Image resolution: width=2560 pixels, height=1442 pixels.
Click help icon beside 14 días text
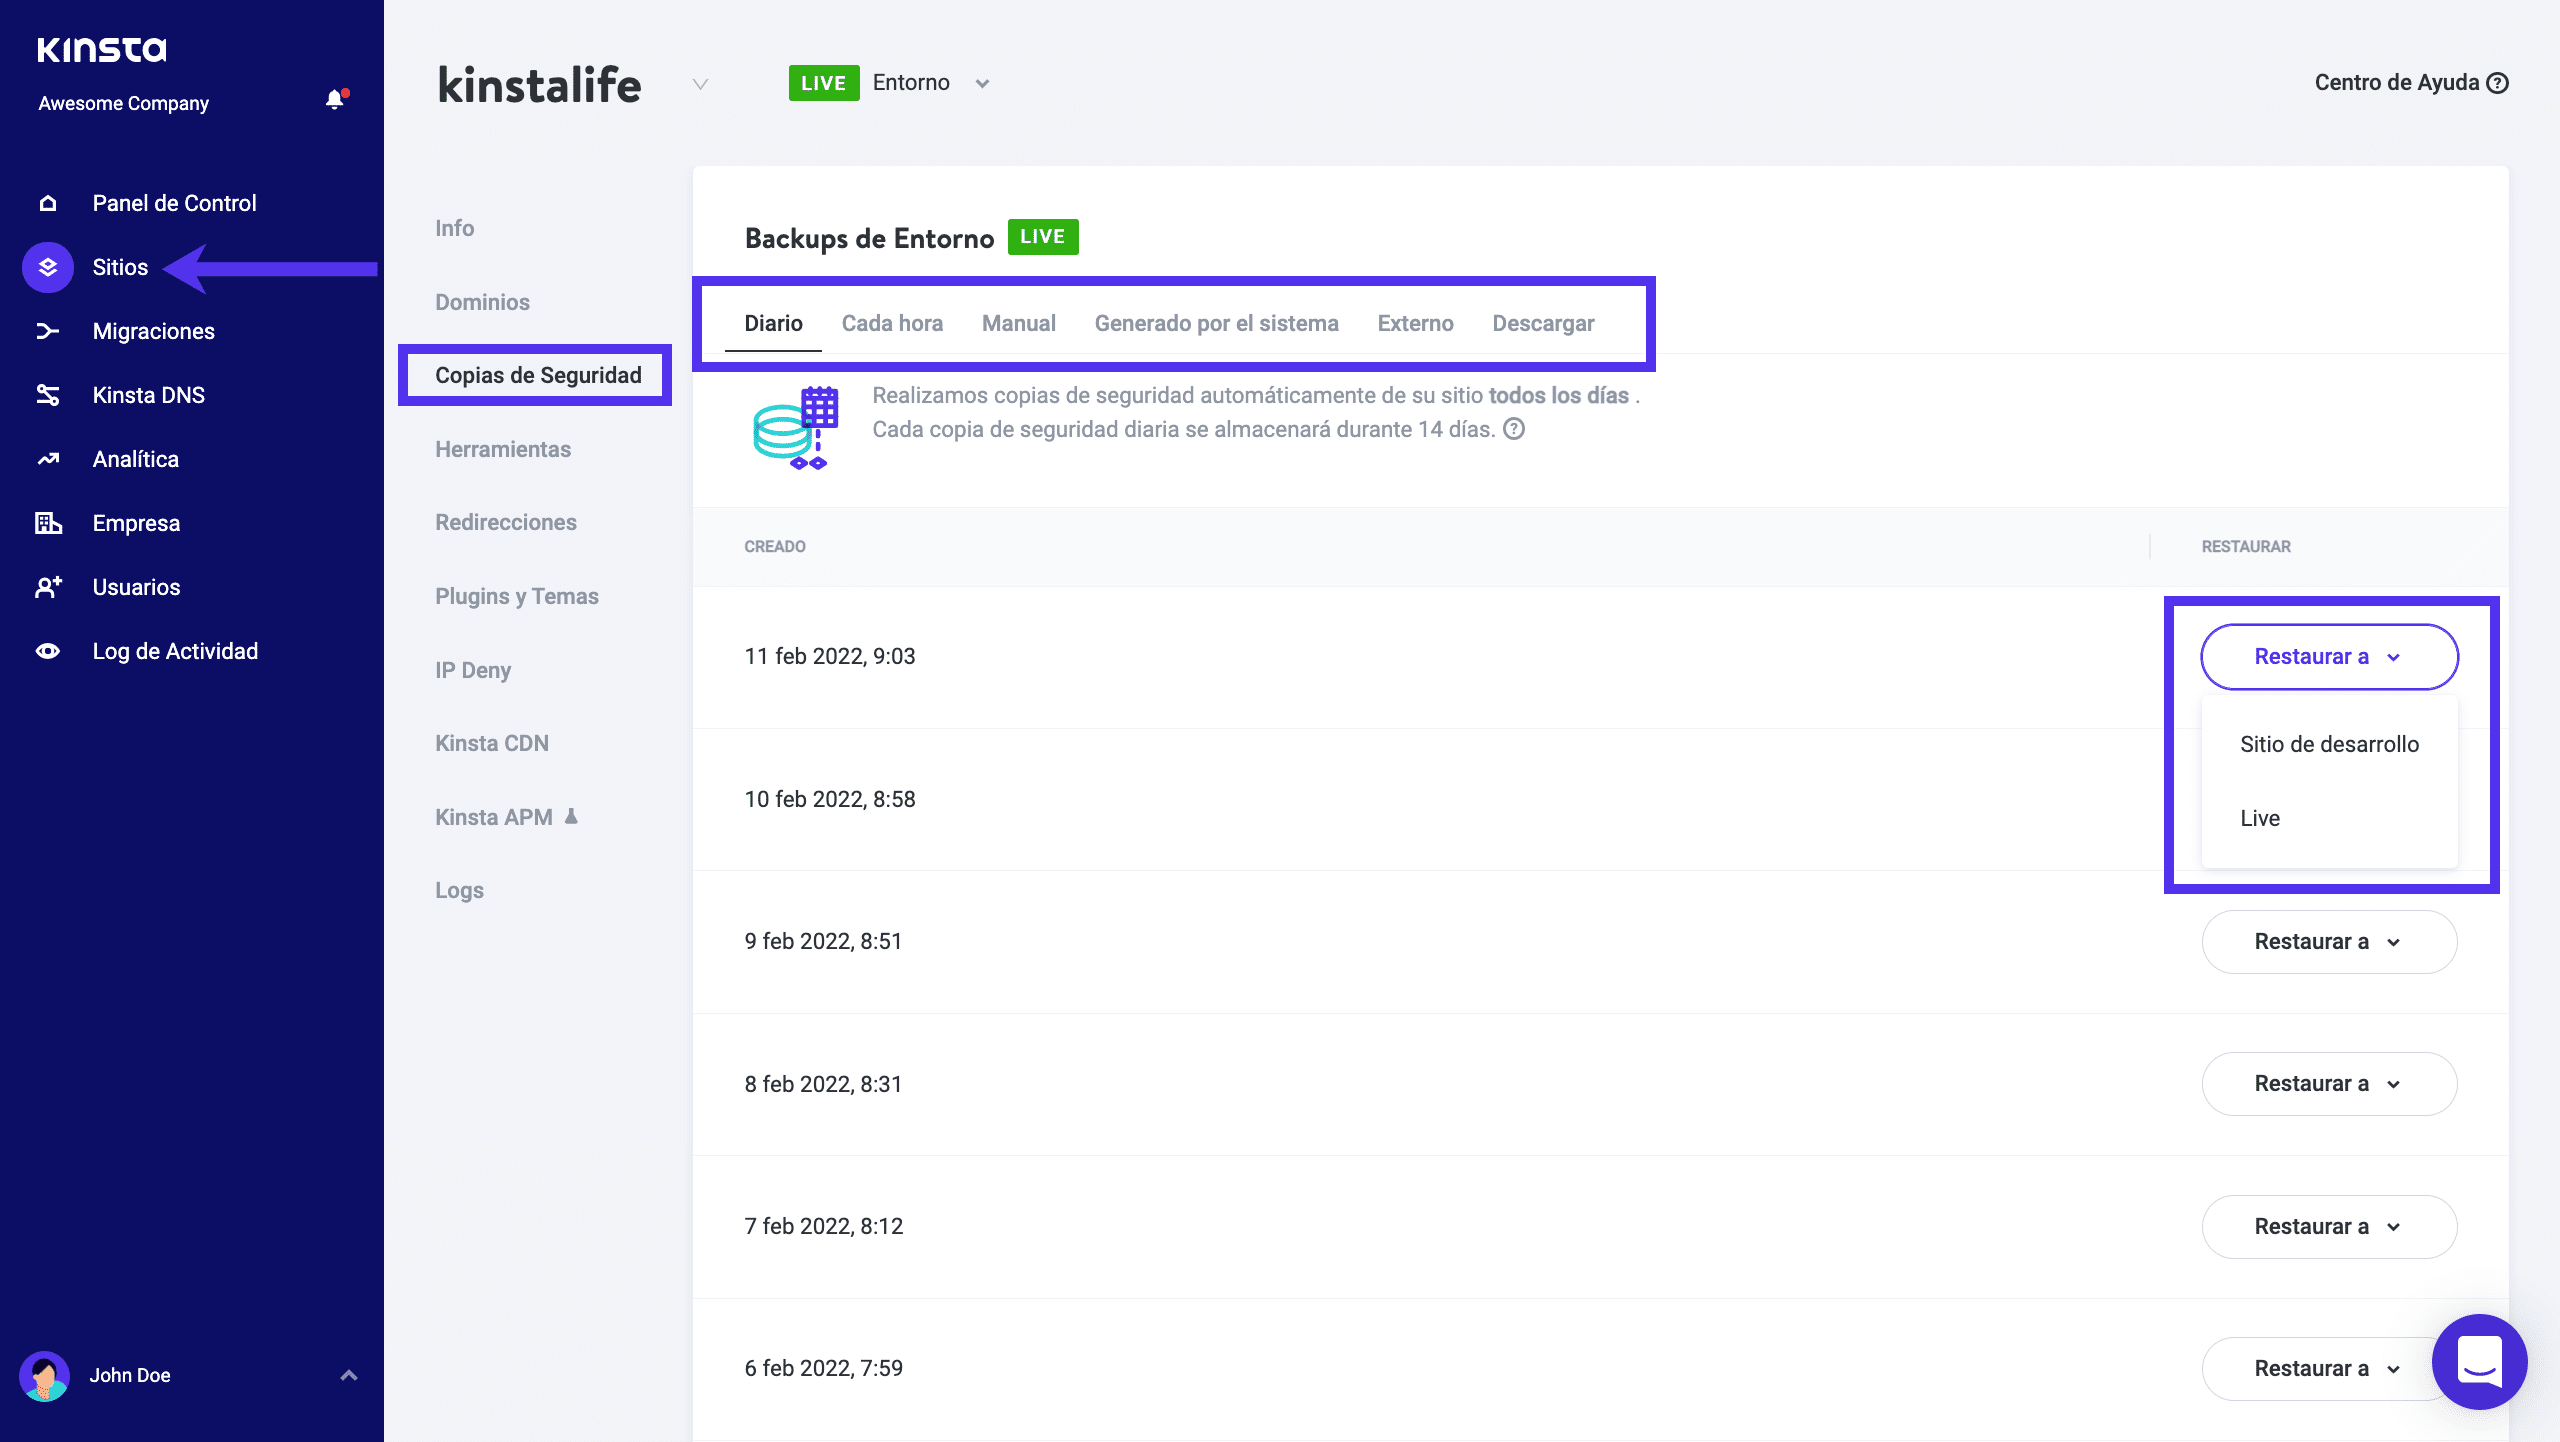click(1514, 429)
